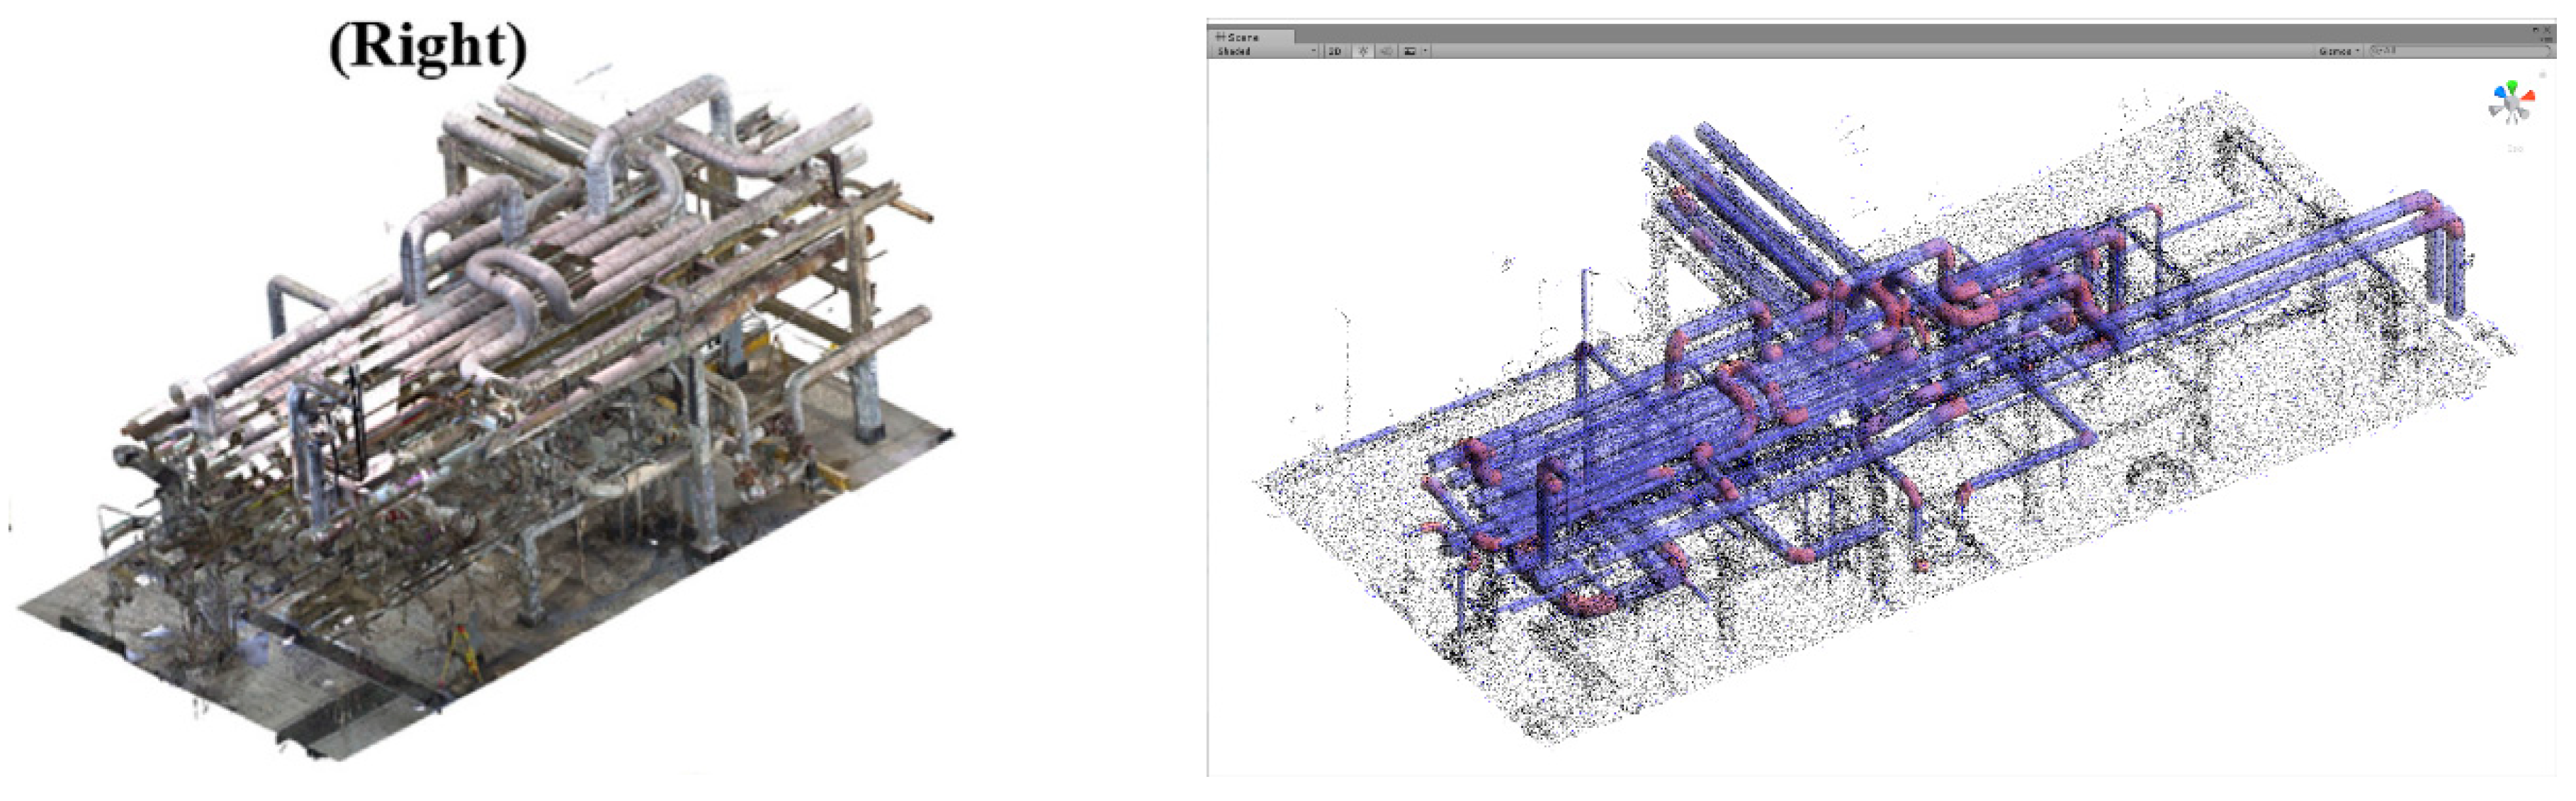Toggle 2D view mode button
The image size is (2576, 801).
(x=1335, y=51)
